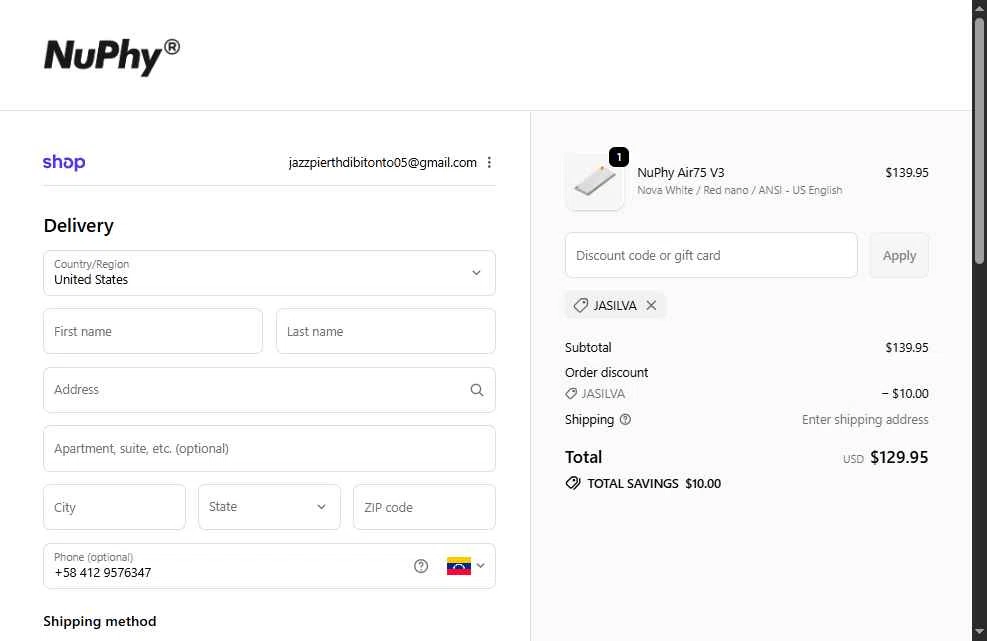The width and height of the screenshot is (987, 641).
Task: Click the Total price $129.95
Action: coord(899,457)
